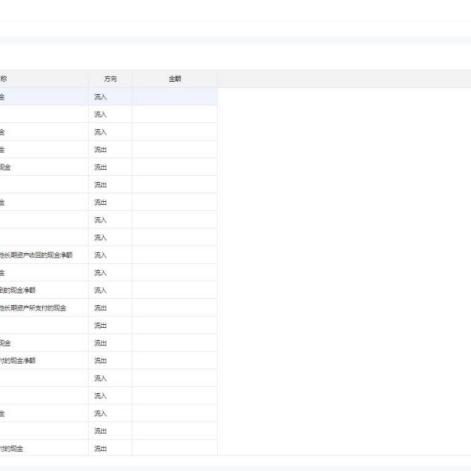This screenshot has height=471, width=471.
Task: Edit the 金额 cell in the bottom row
Action: (175, 448)
